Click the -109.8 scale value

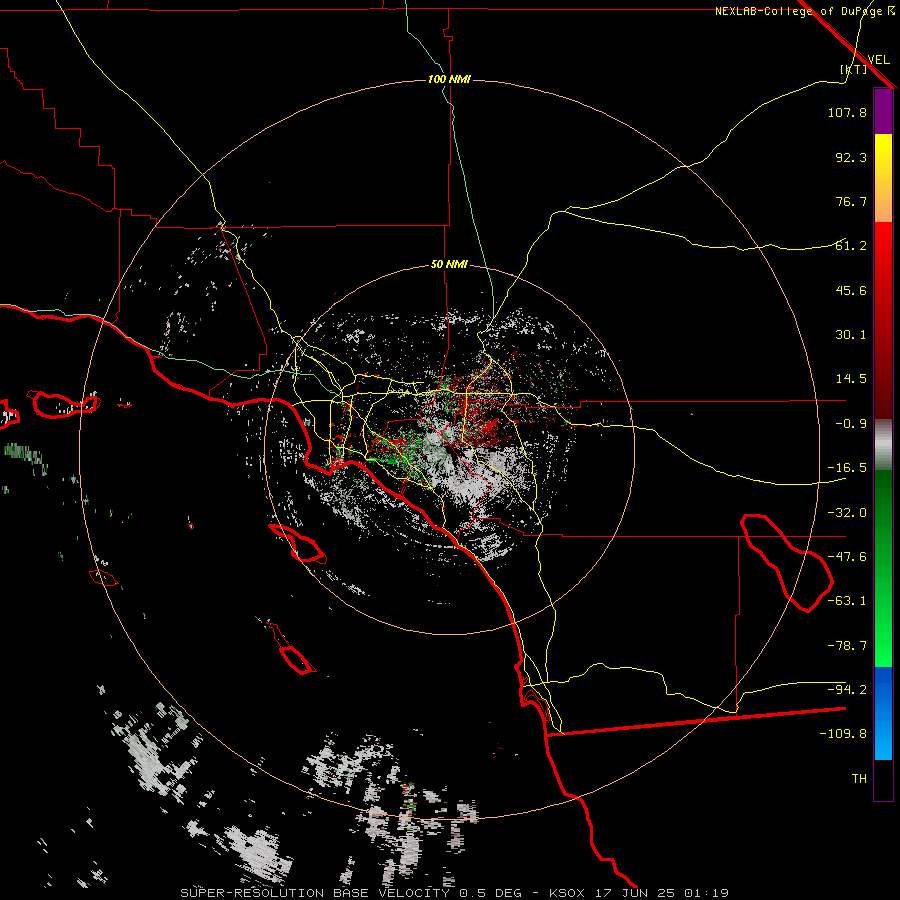pyautogui.click(x=843, y=734)
